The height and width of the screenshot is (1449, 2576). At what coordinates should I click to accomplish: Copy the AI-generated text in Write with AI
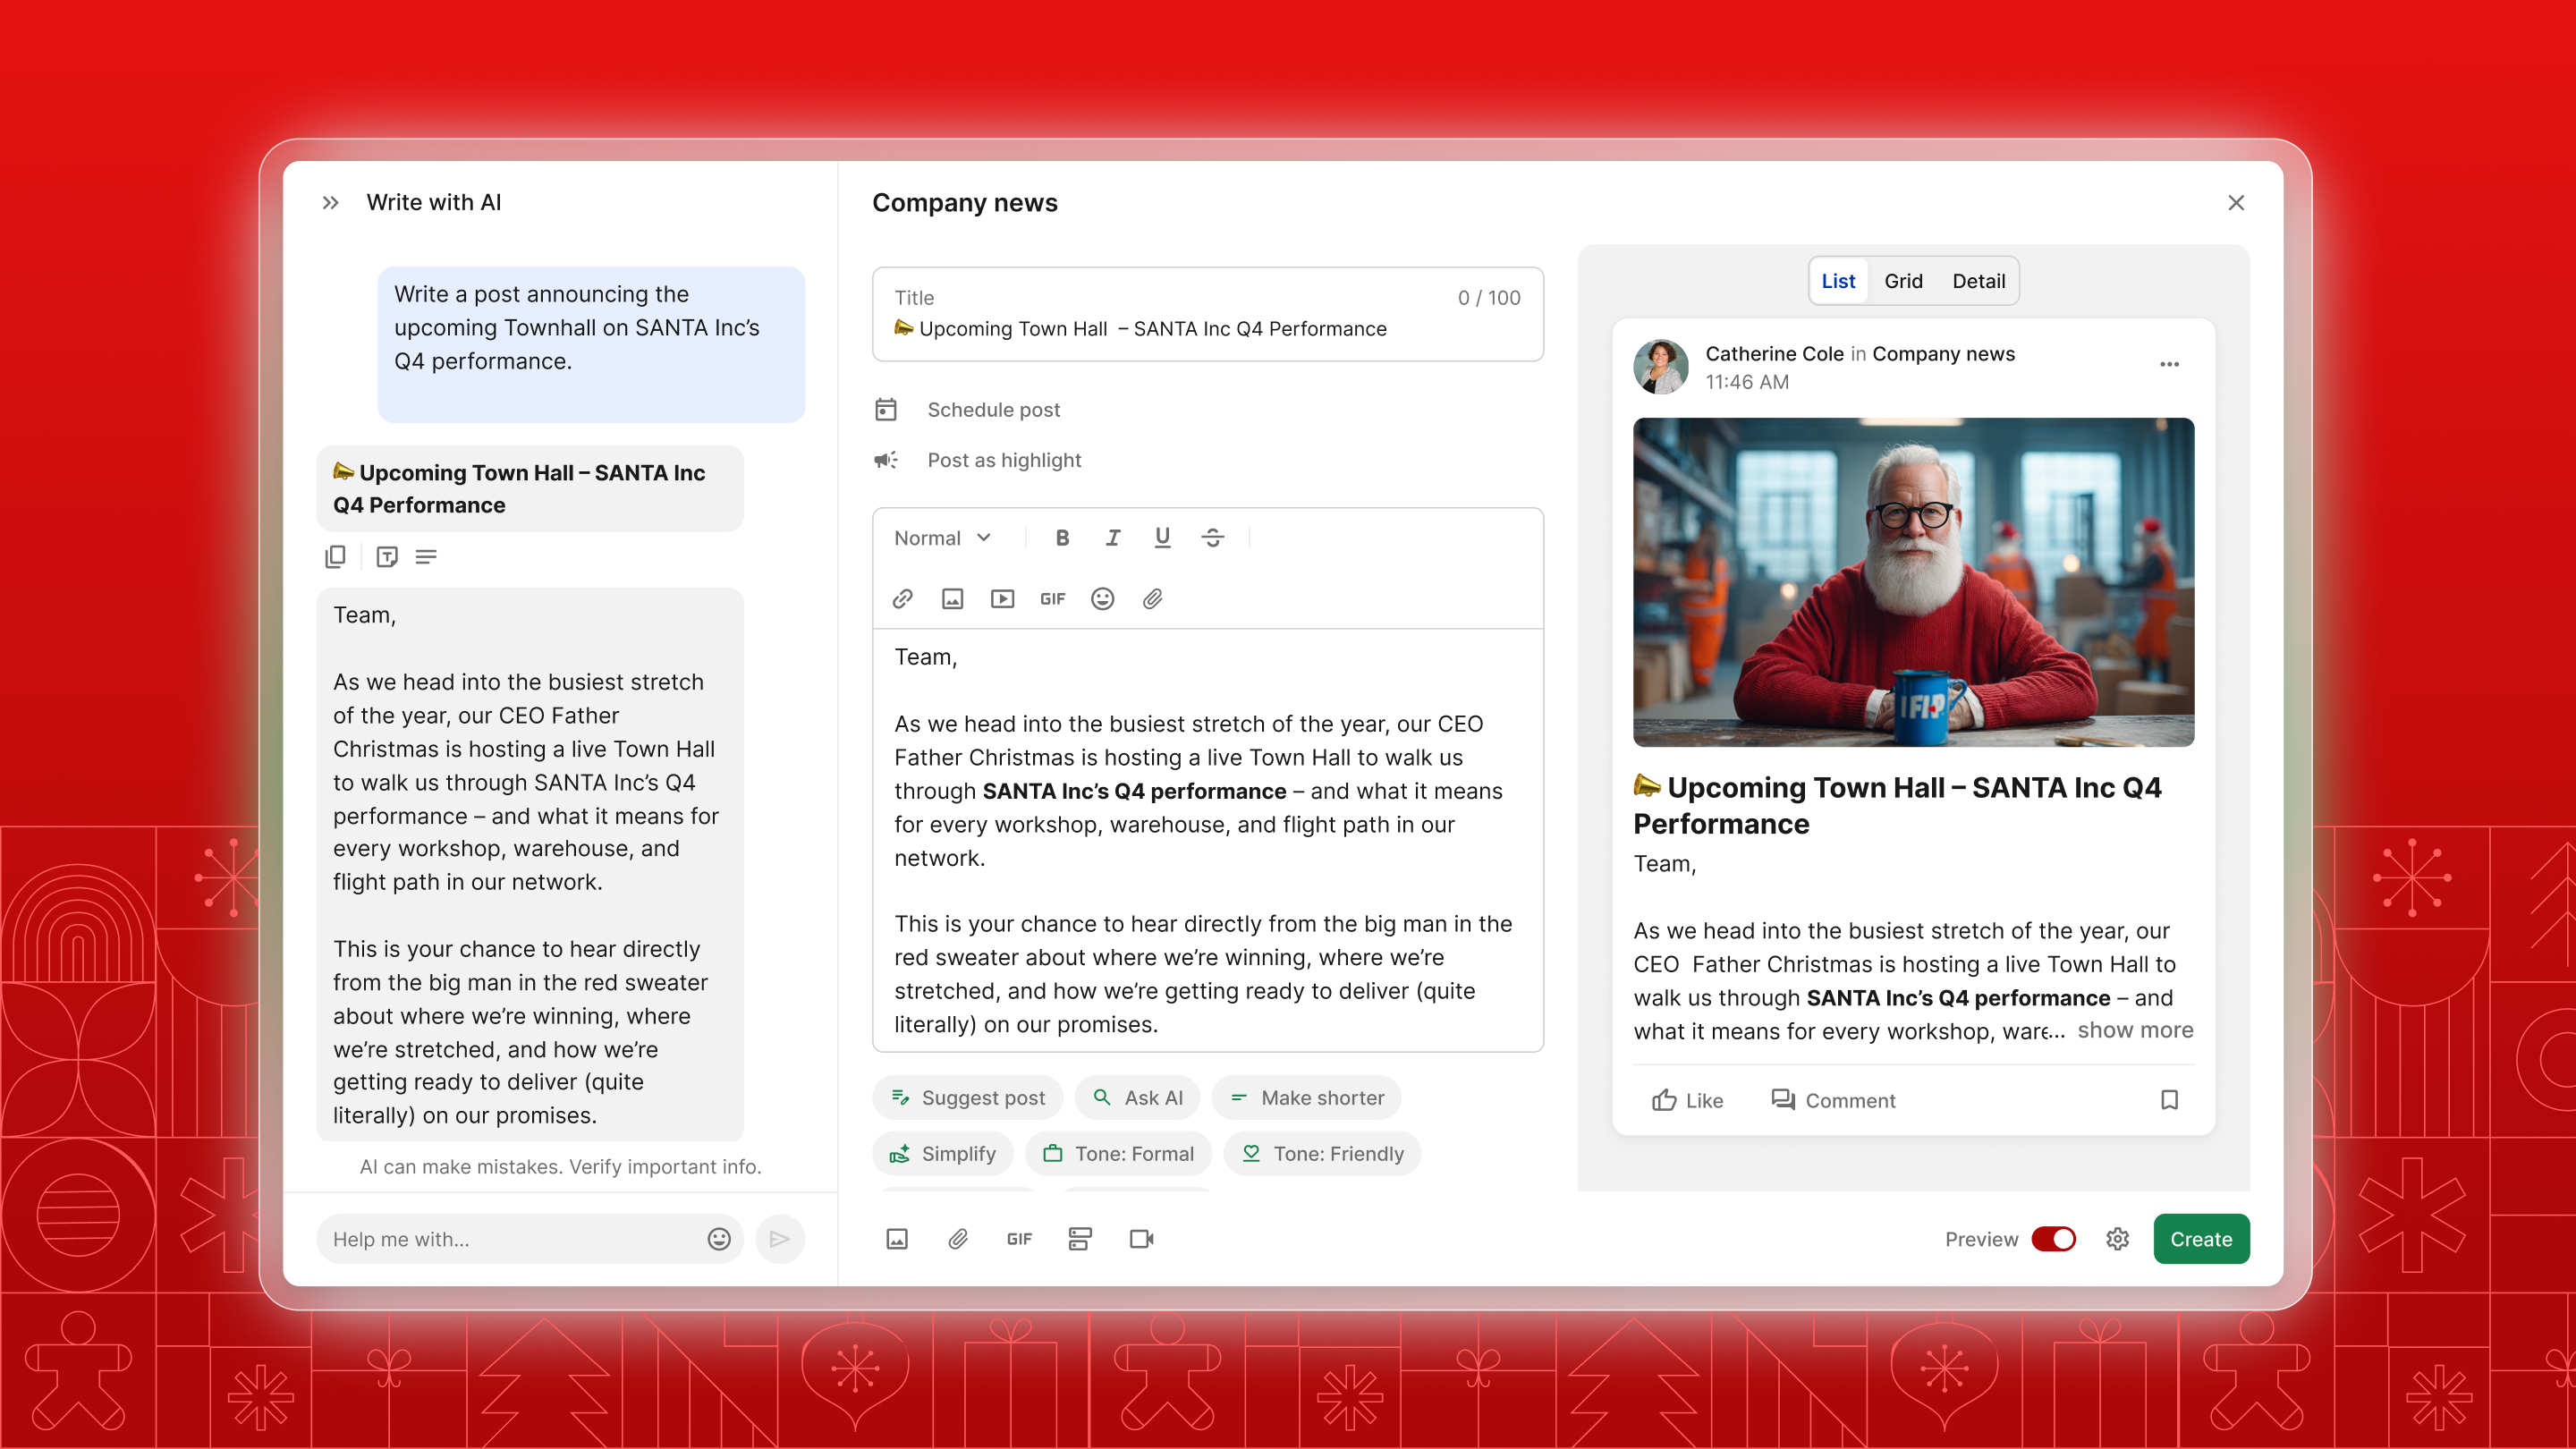335,556
